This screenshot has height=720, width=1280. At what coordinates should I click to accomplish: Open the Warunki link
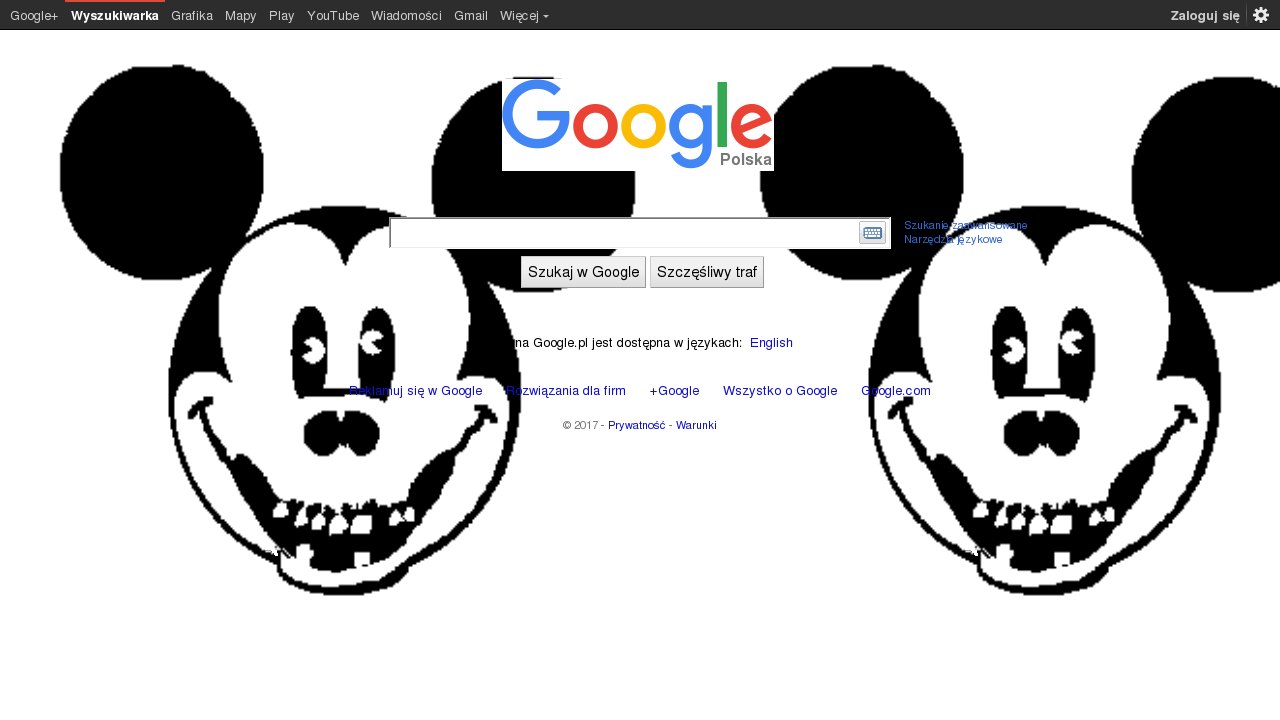696,425
